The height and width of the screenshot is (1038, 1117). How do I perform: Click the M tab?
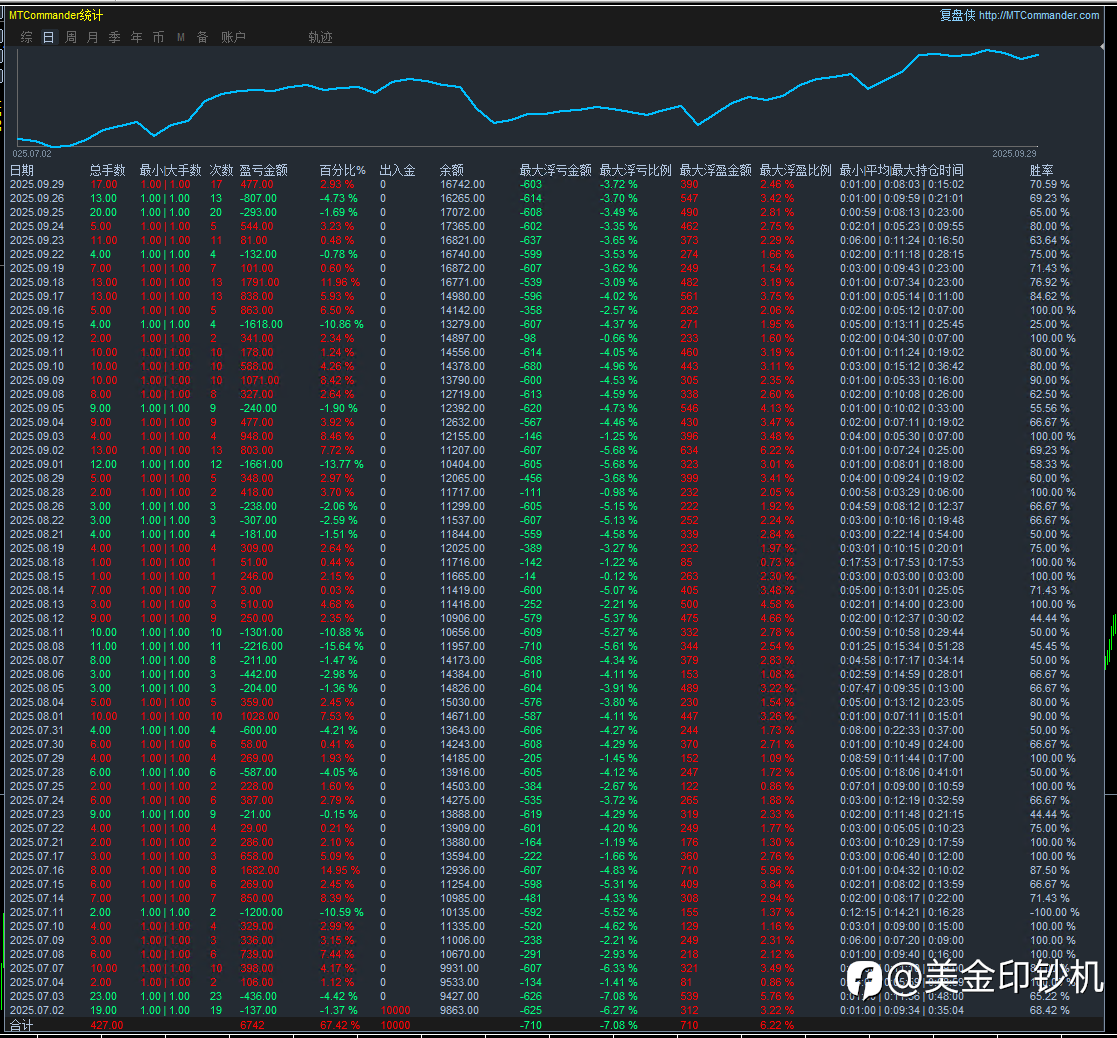tap(181, 37)
